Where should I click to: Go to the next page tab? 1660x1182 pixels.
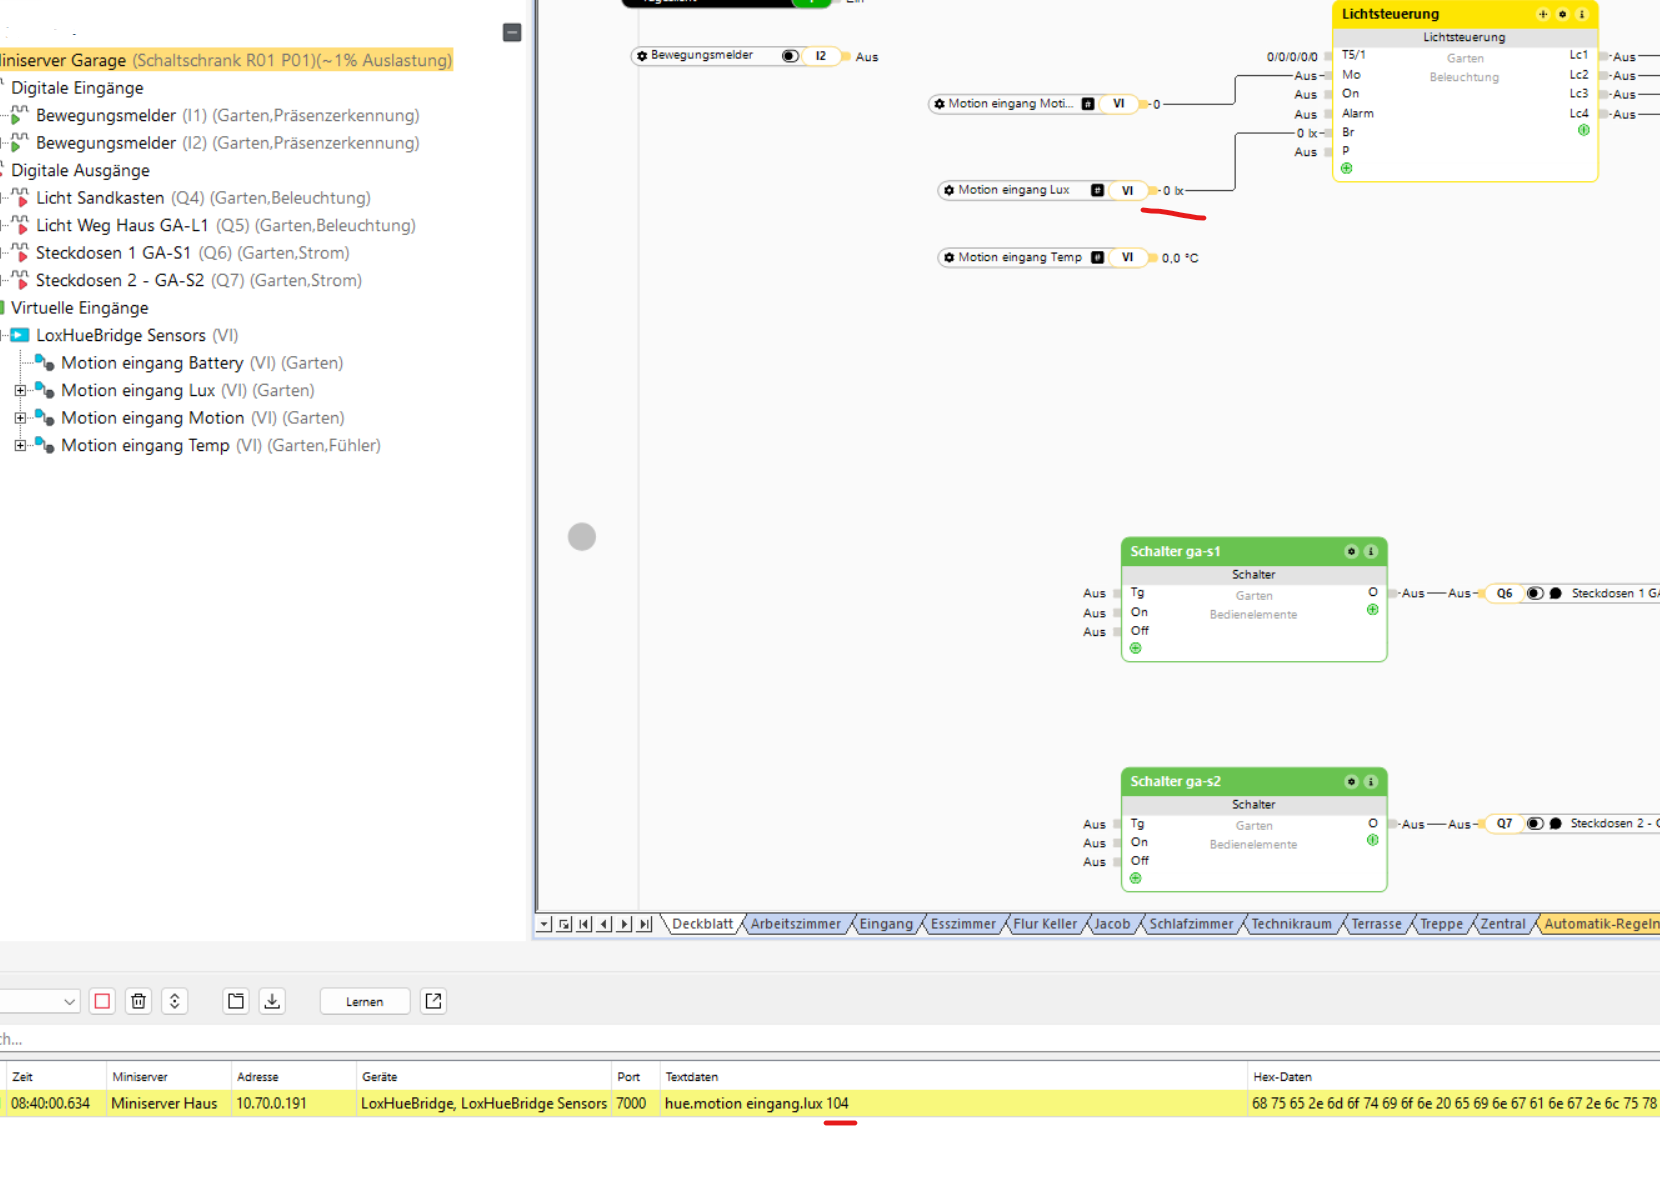coord(624,924)
